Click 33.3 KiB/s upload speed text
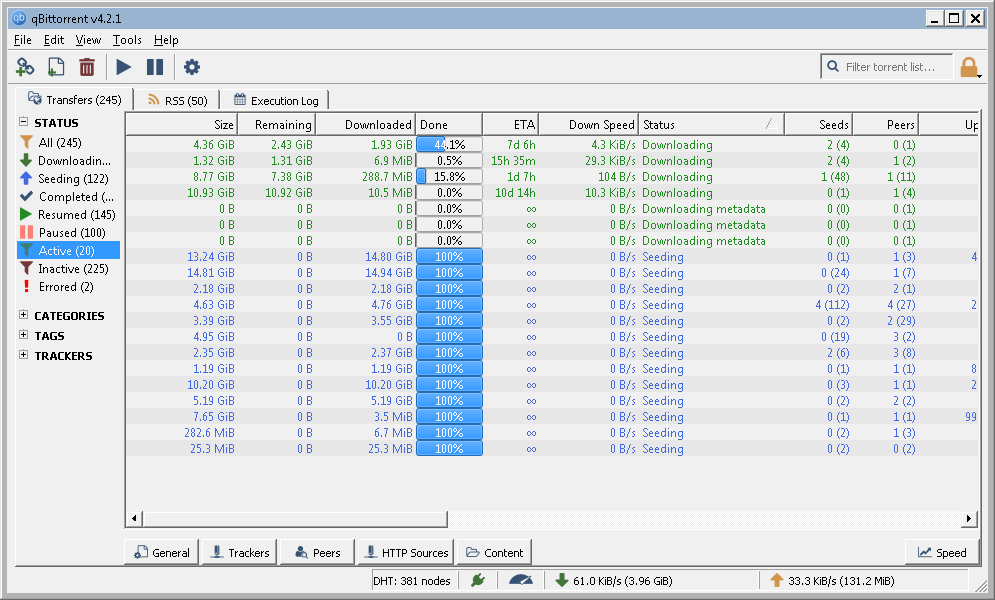Viewport: 995px width, 600px height. [x=841, y=580]
